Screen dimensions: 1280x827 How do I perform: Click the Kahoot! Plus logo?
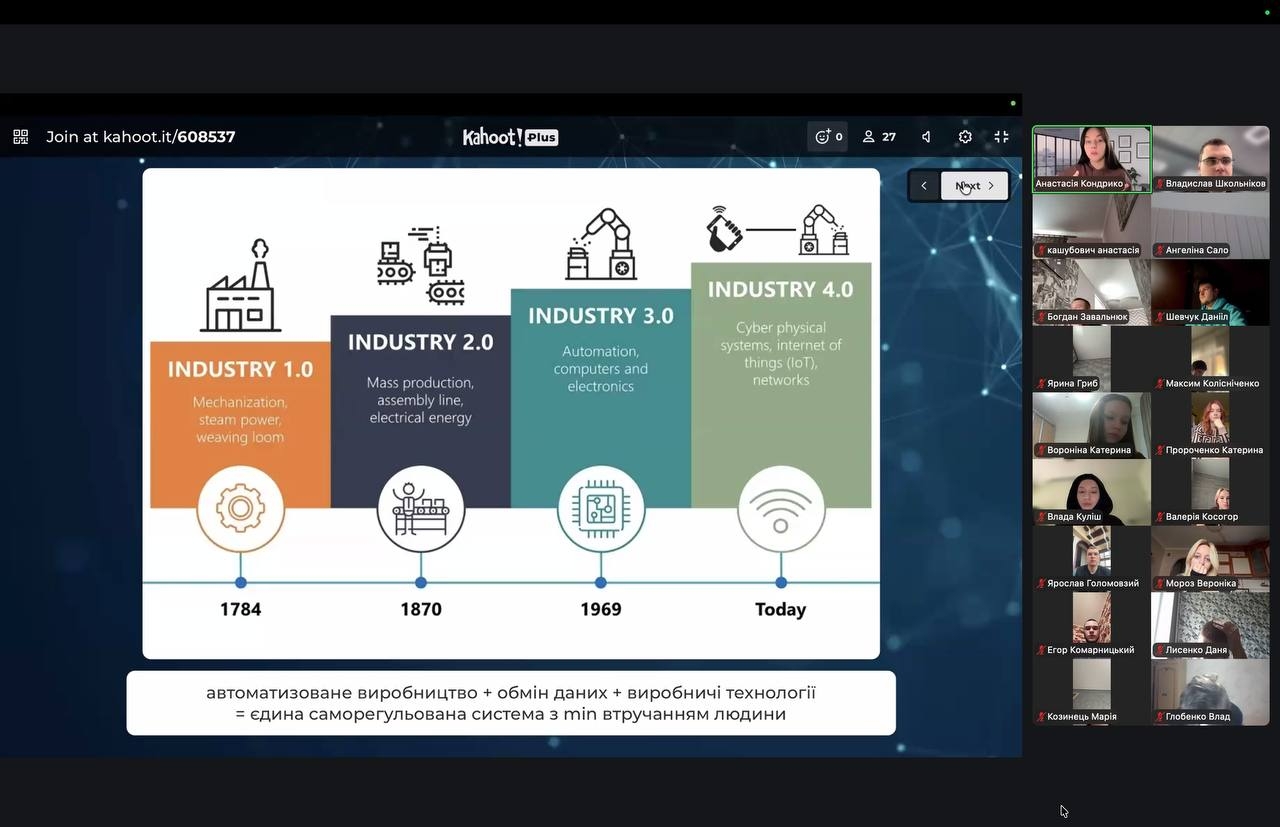pyautogui.click(x=510, y=137)
